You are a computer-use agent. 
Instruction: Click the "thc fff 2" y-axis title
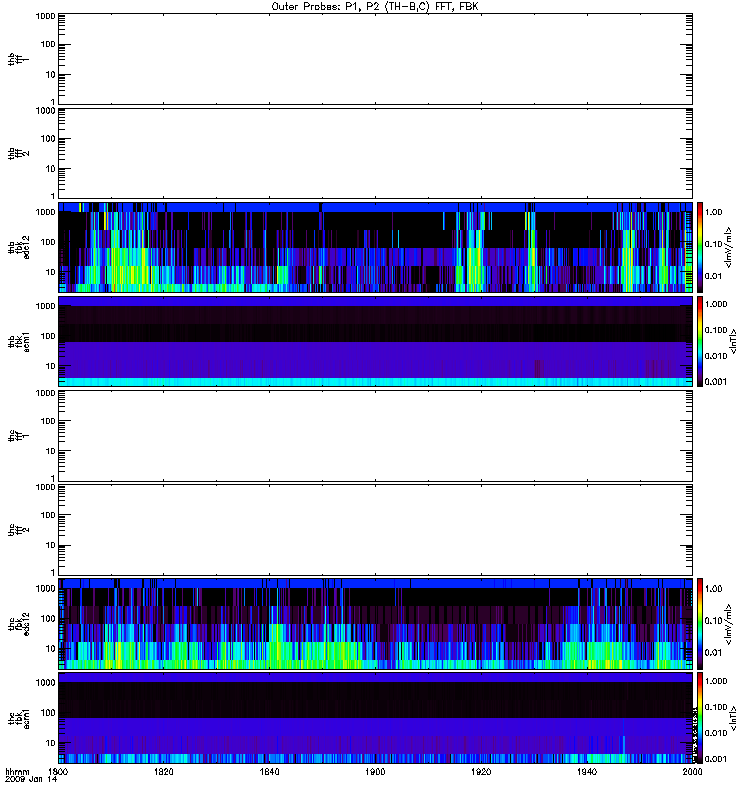(x=18, y=530)
